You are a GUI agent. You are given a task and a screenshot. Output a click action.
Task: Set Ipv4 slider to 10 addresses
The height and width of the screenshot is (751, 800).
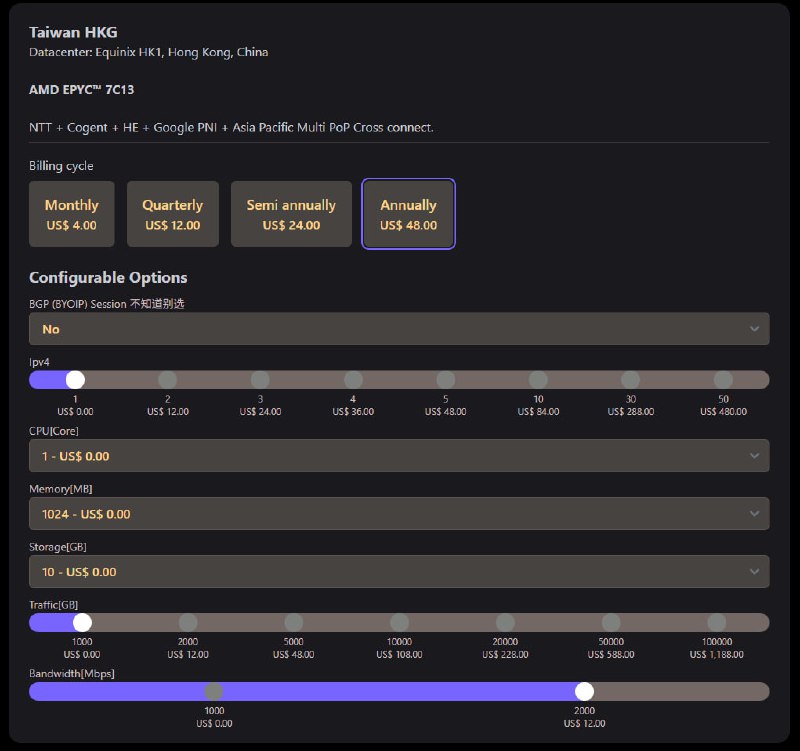pos(538,380)
